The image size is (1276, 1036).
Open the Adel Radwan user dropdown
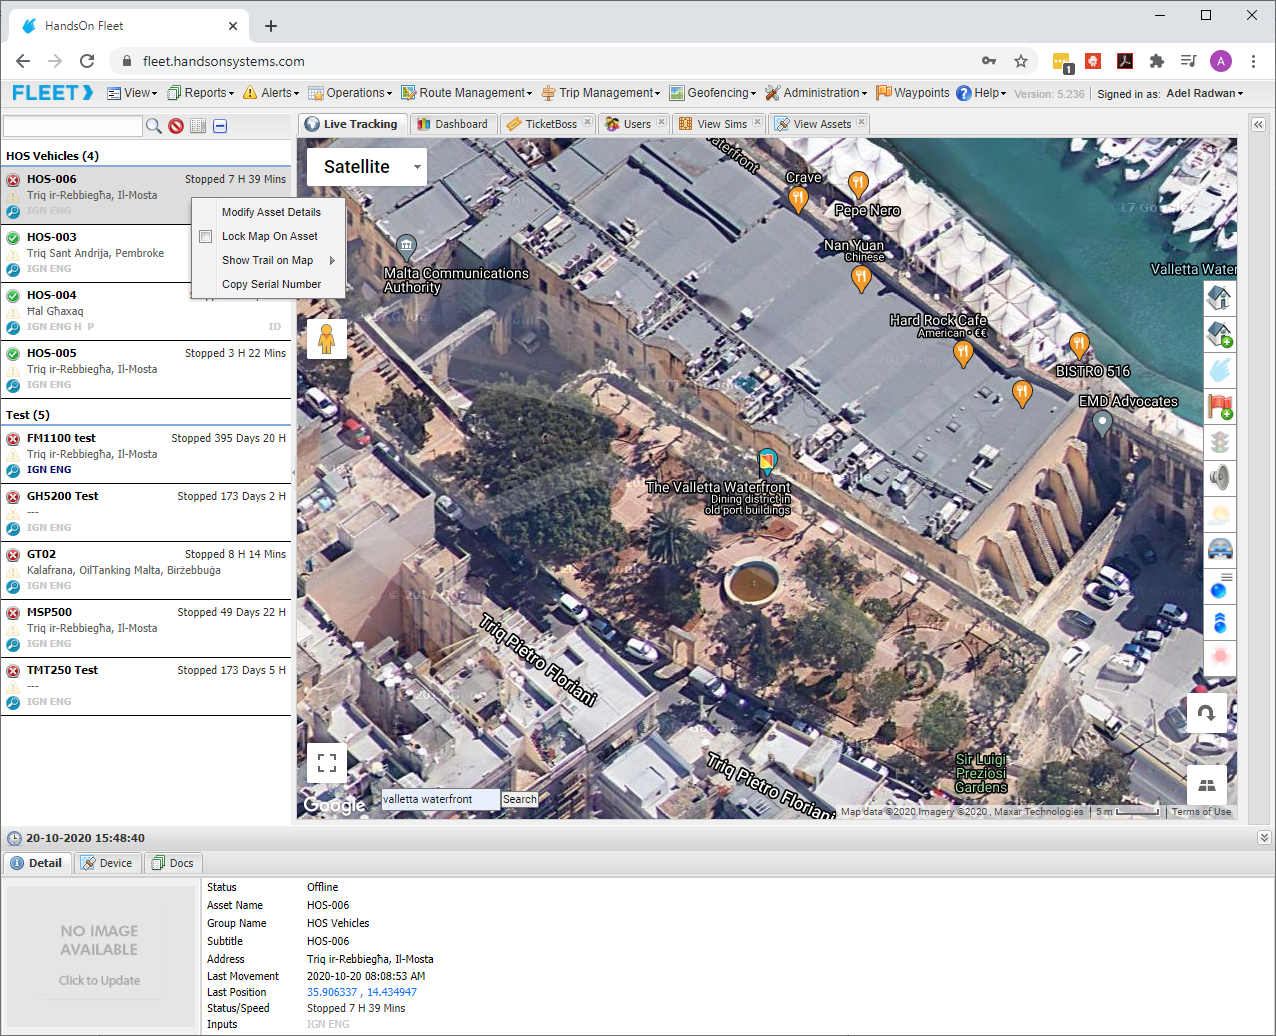[x=1205, y=94]
